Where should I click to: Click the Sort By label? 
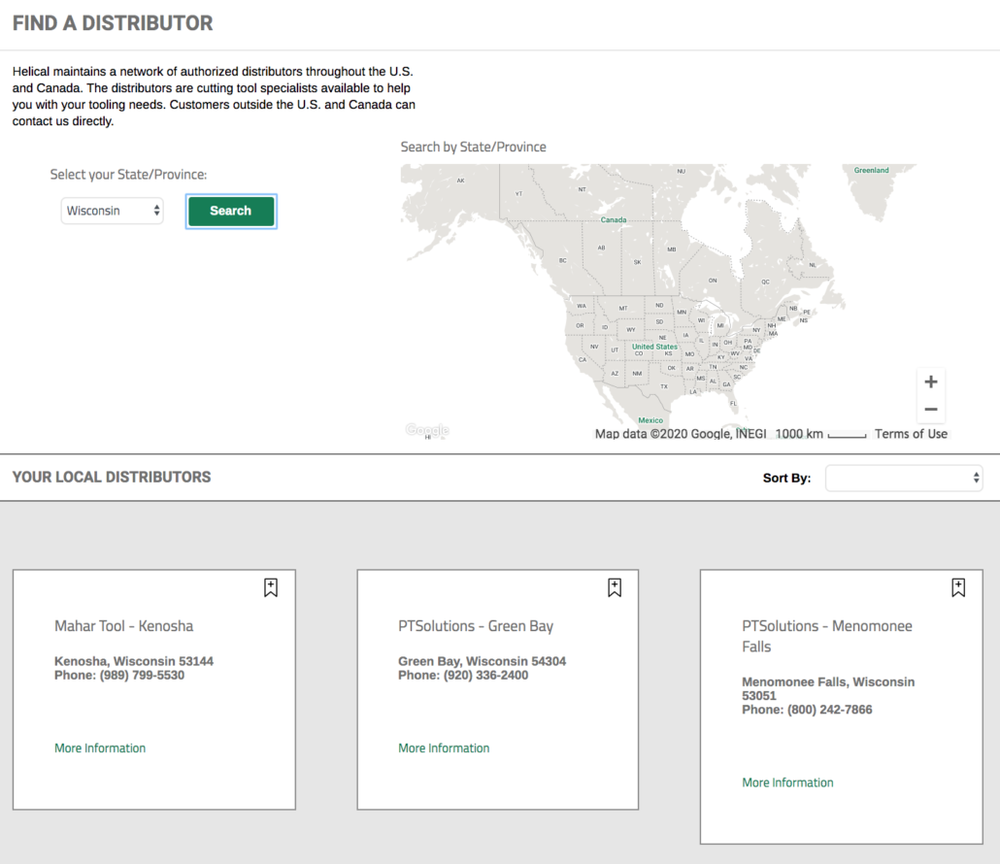click(x=787, y=478)
